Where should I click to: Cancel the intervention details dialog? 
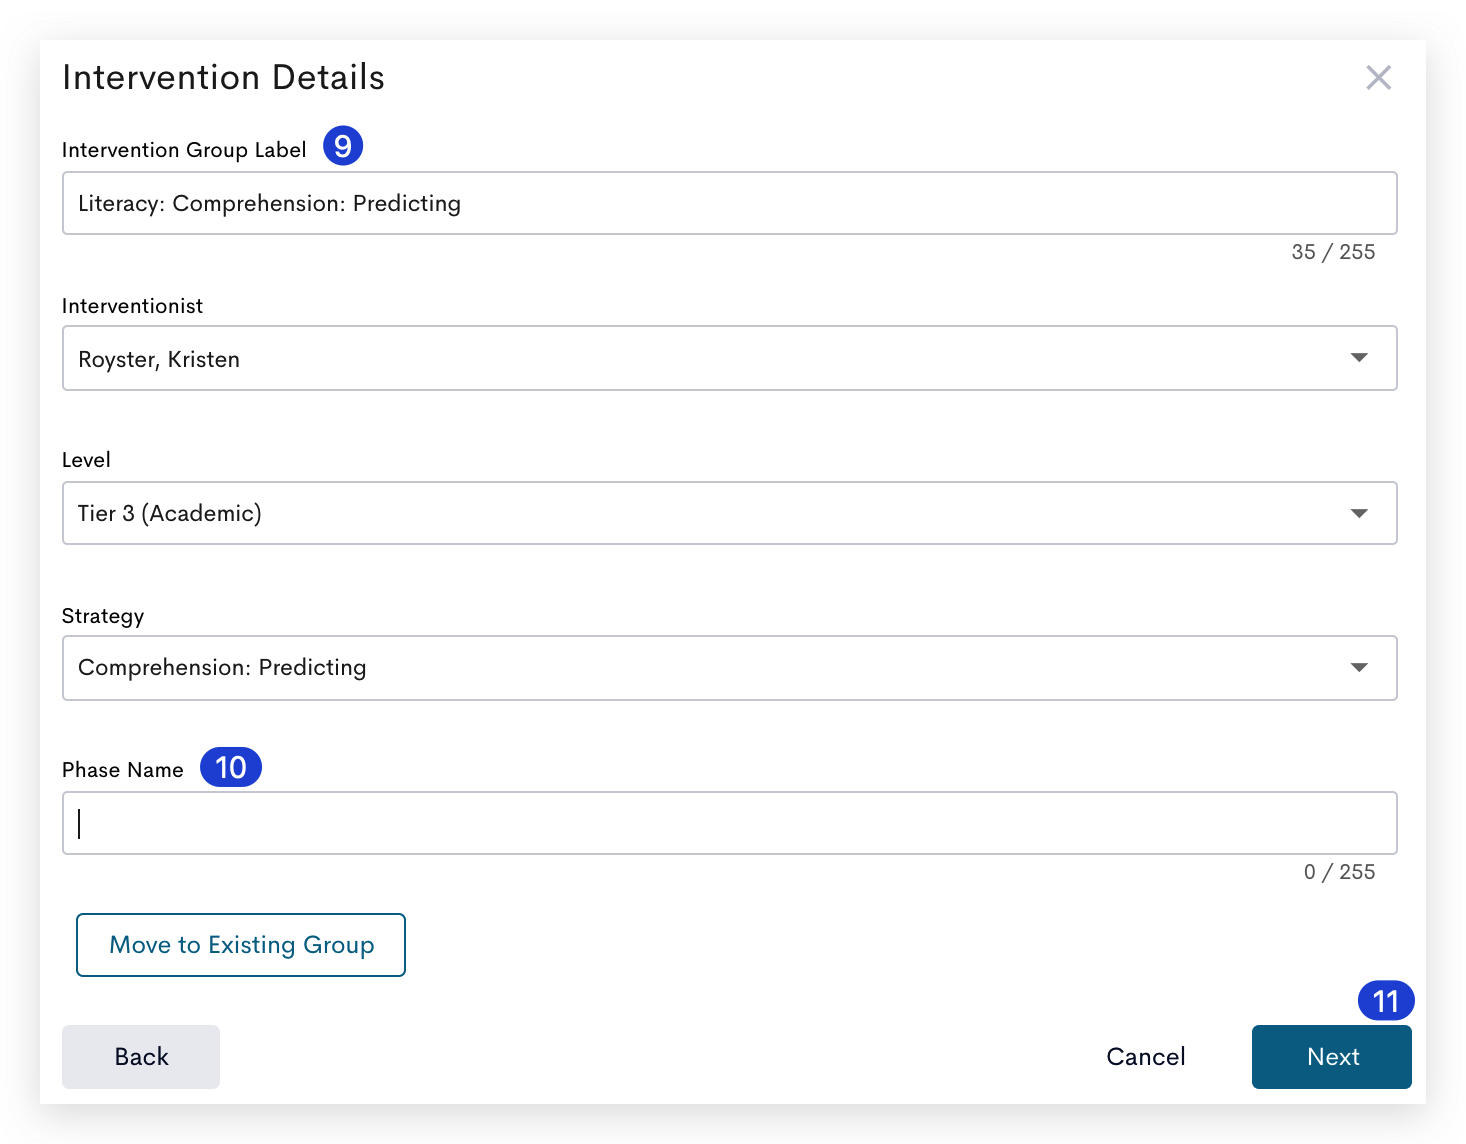[x=1146, y=1057]
